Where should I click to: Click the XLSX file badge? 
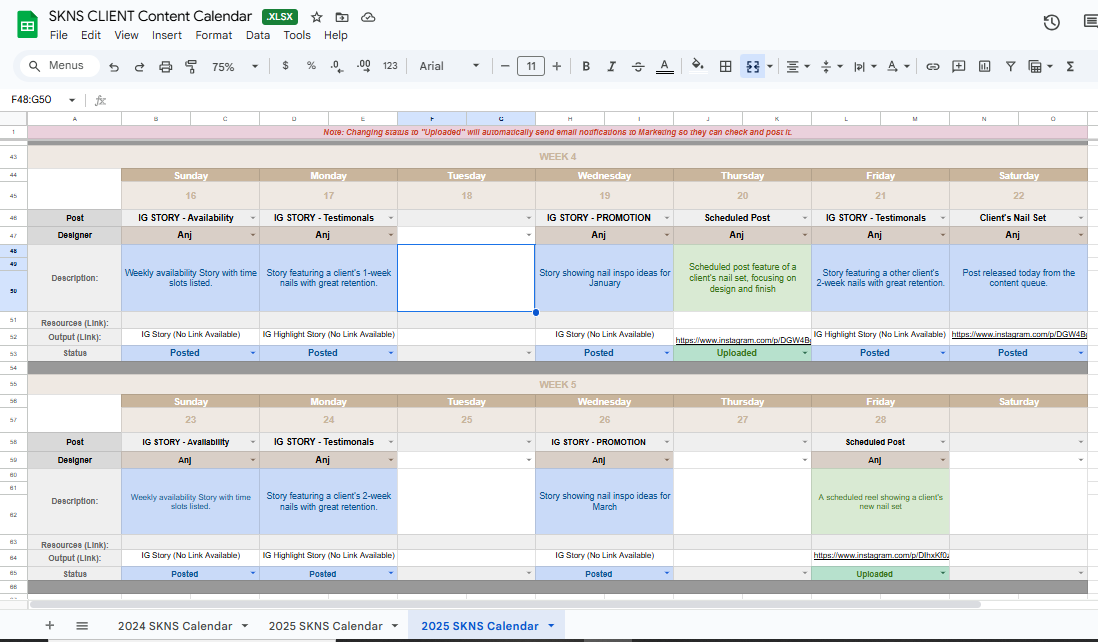[x=280, y=17]
